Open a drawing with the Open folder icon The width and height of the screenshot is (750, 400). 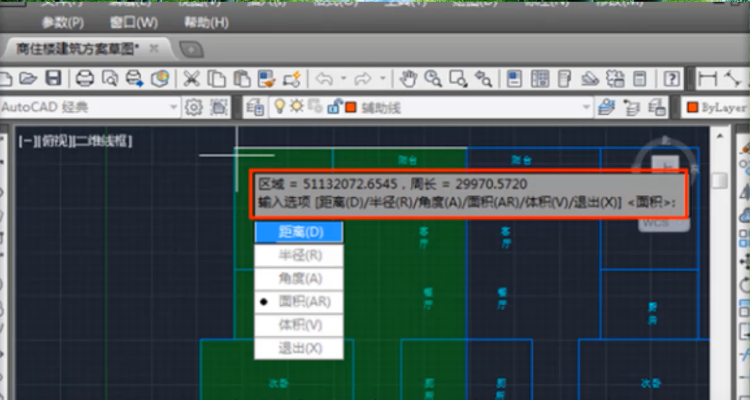tap(30, 78)
